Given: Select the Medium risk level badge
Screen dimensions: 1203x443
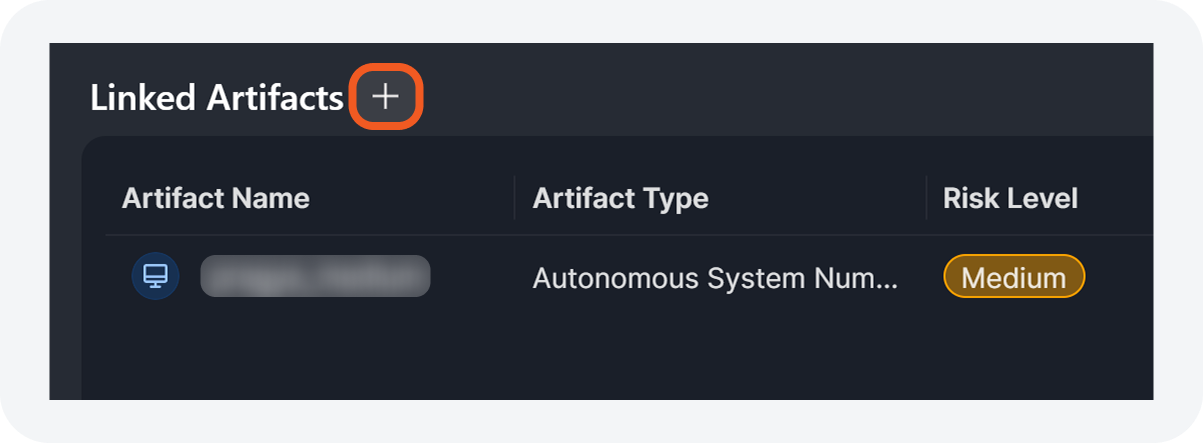Looking at the screenshot, I should click(x=1013, y=277).
